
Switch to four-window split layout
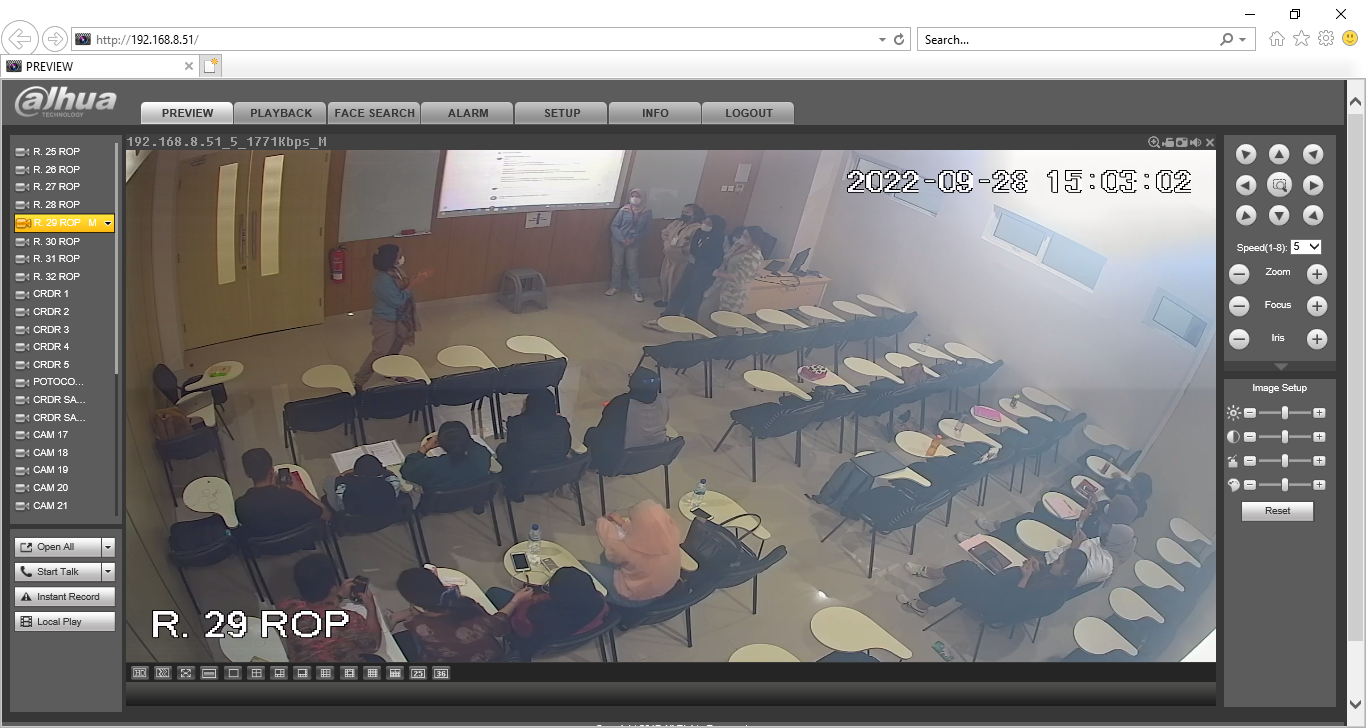pos(256,673)
